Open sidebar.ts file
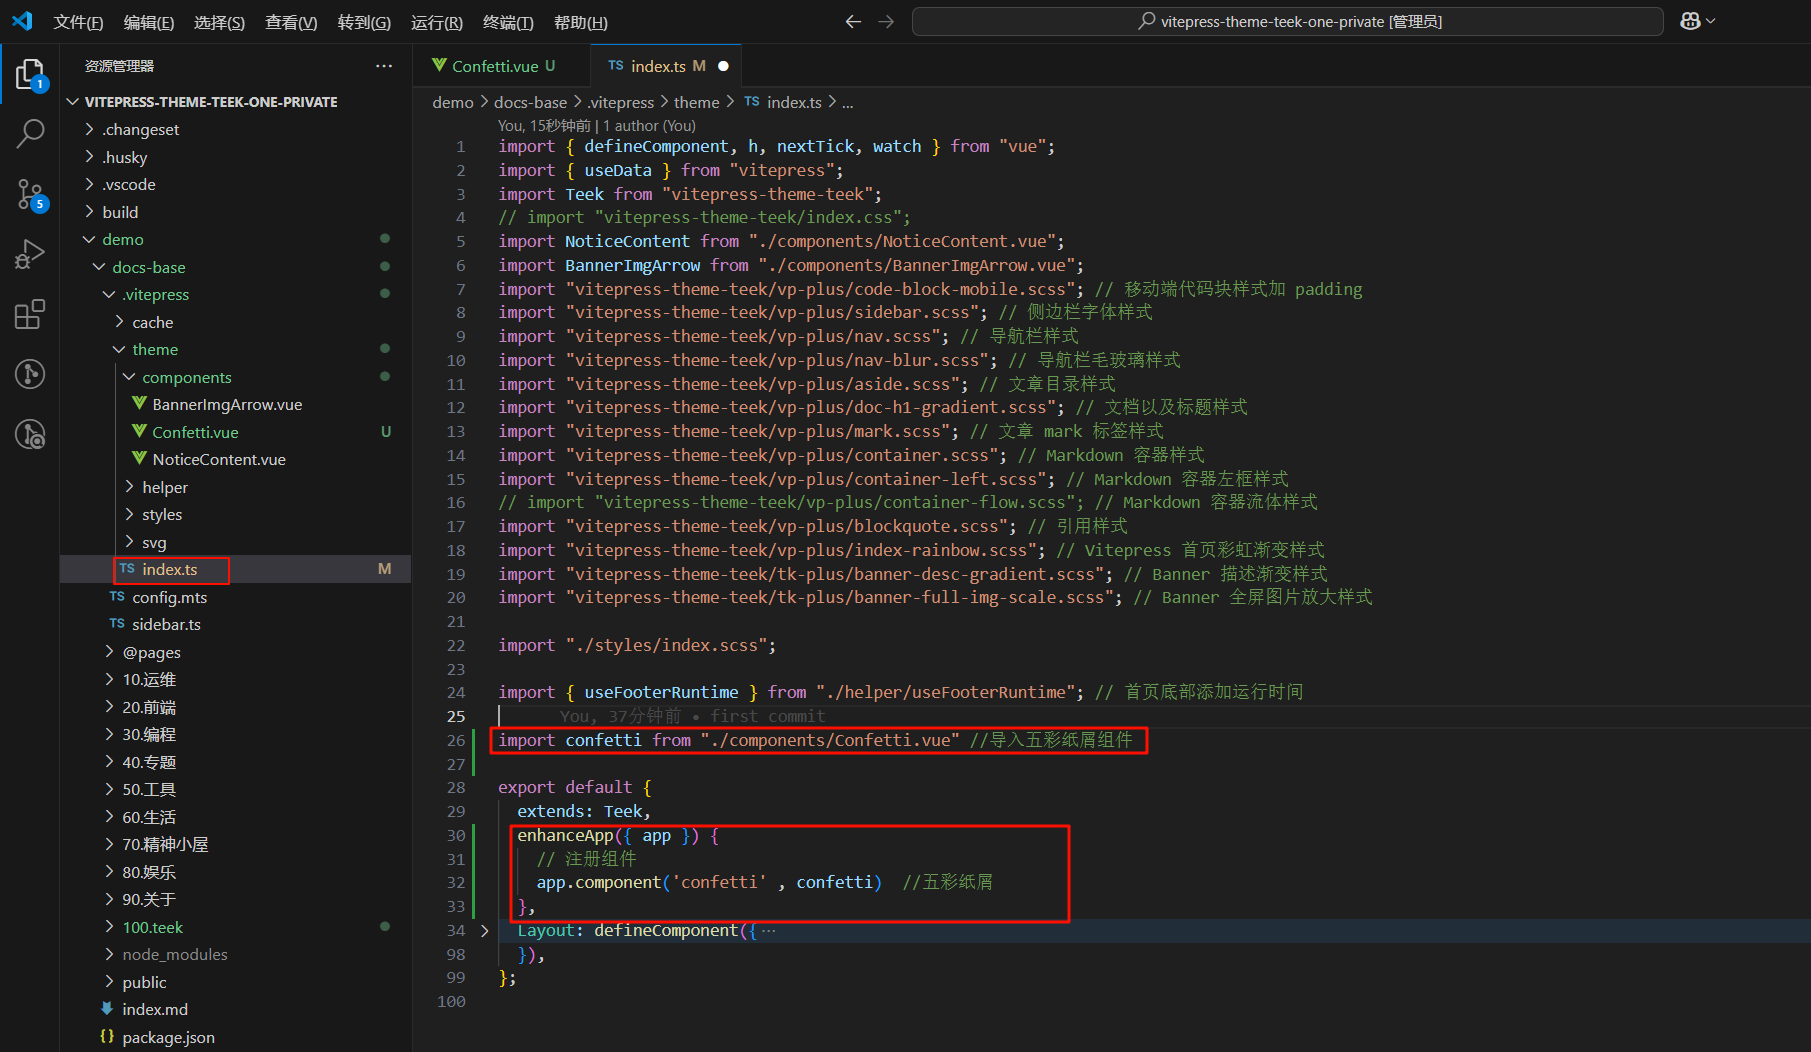 point(166,625)
